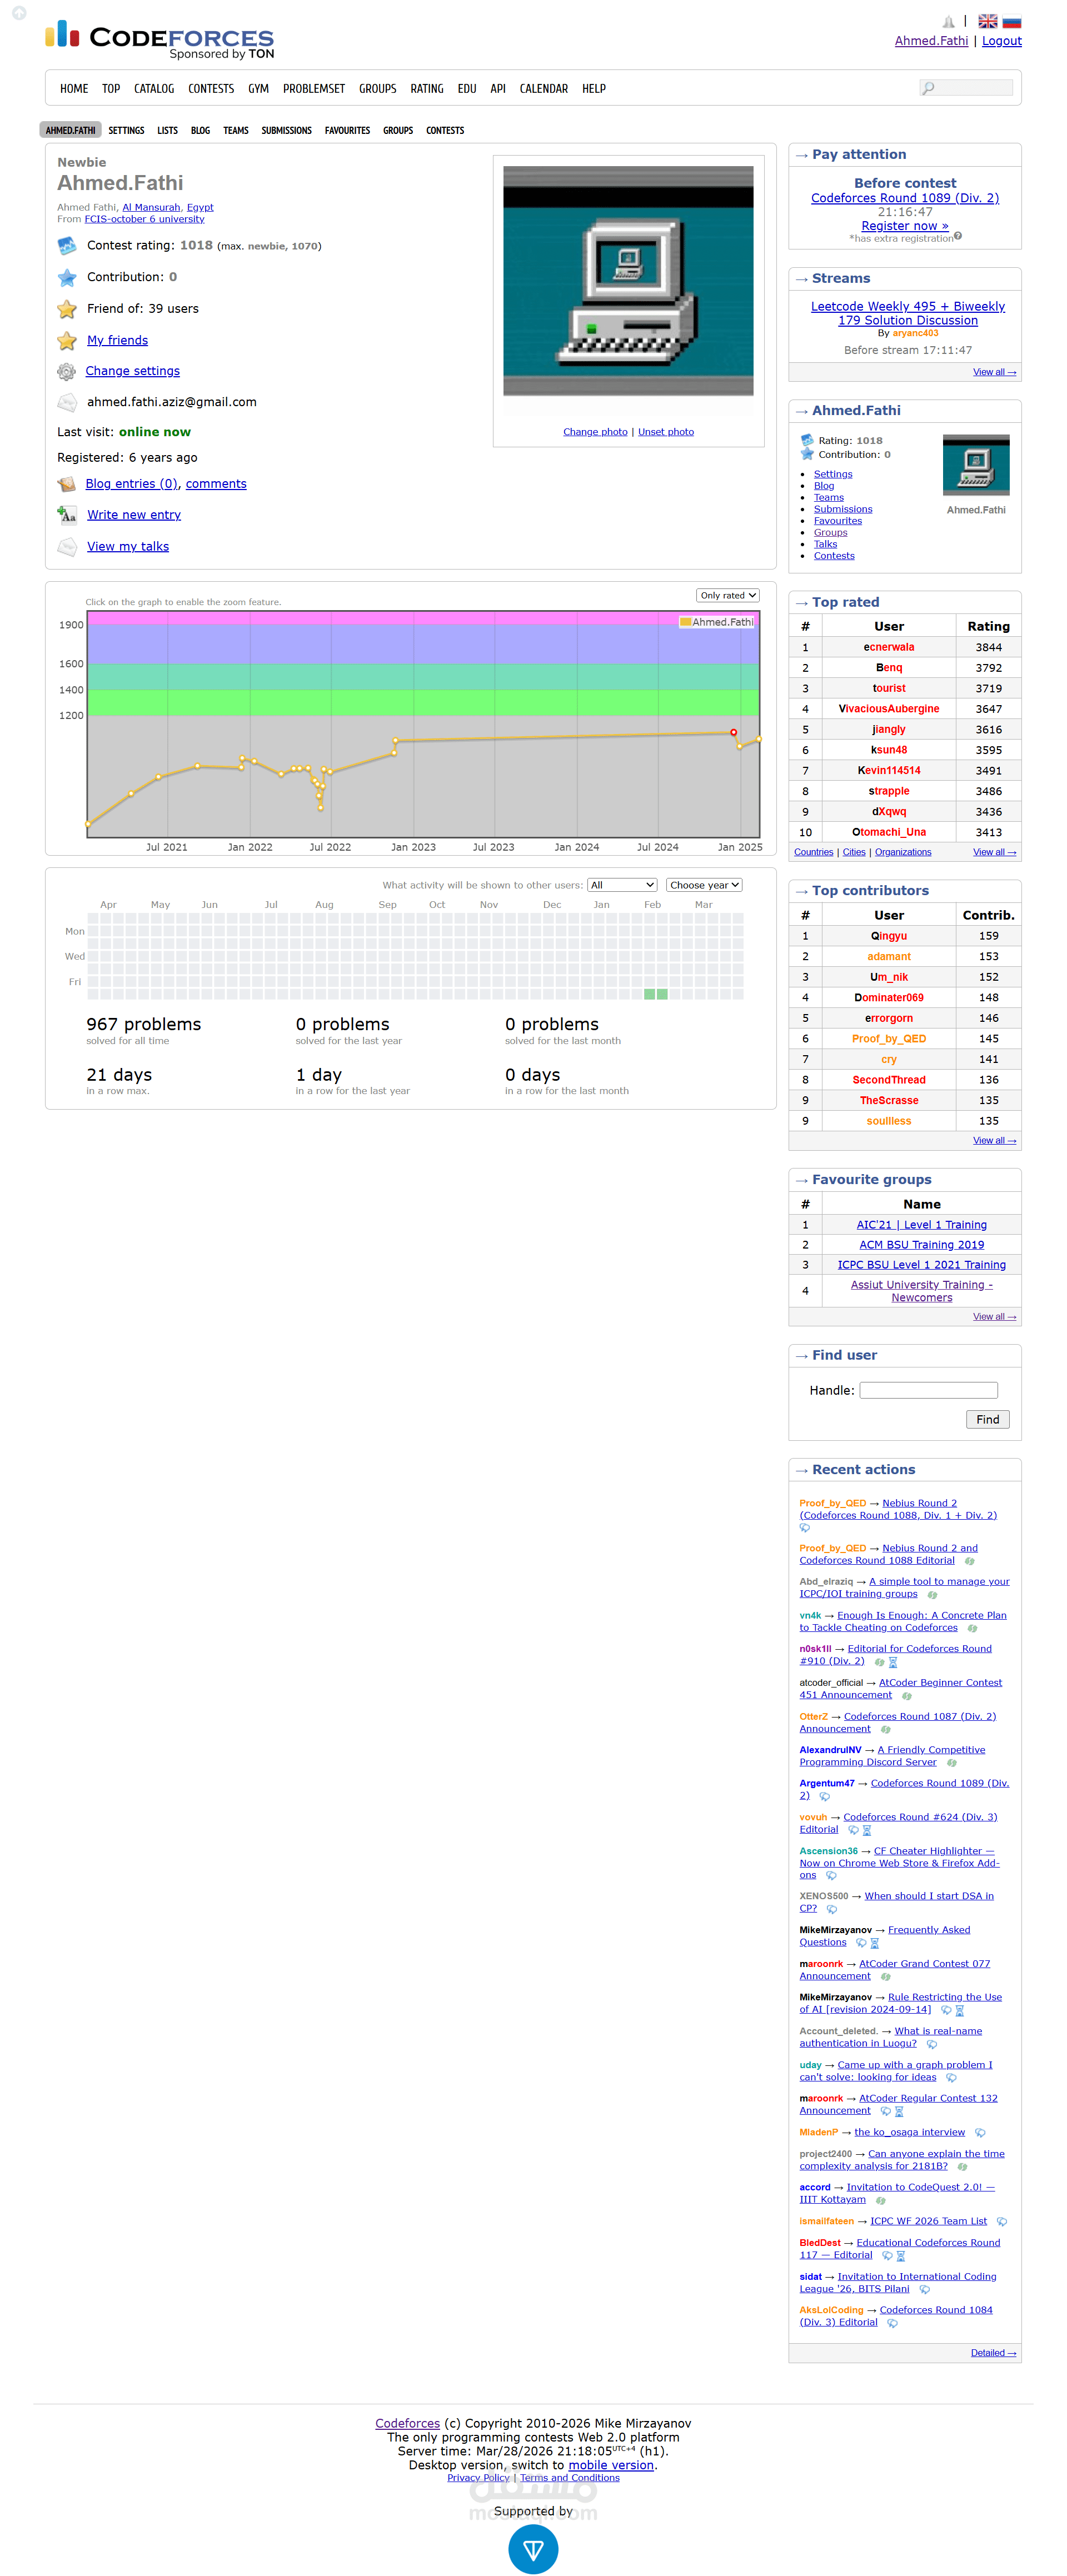
Task: Open the Only rated graph dropdown
Action: [x=727, y=596]
